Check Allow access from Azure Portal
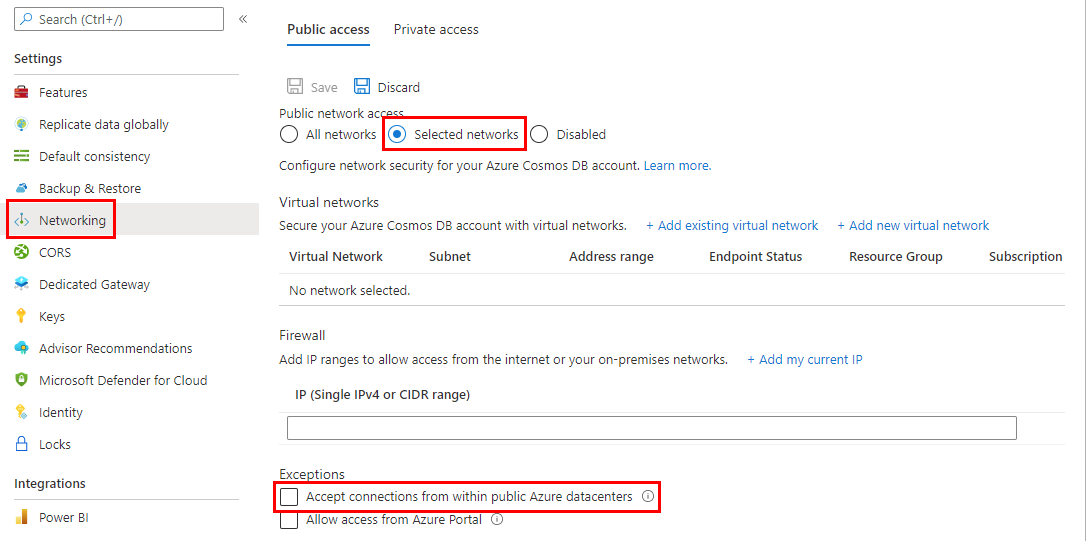 pos(289,520)
